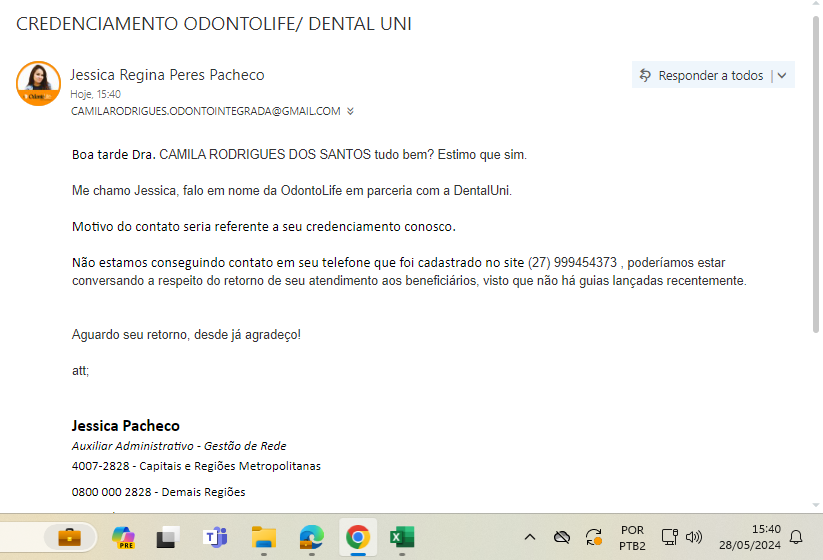Screen dimensions: 823x560
Task: Expand the recipient details chevron
Action: [350, 111]
